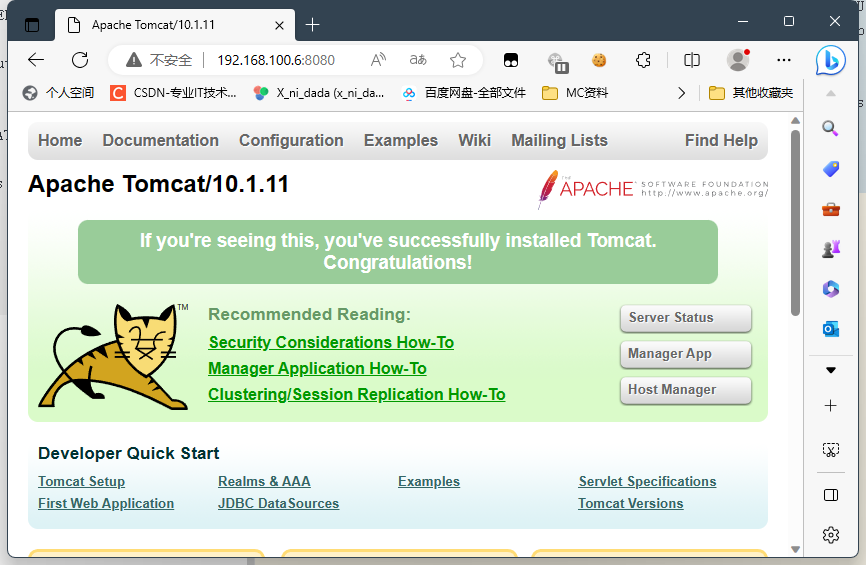The width and height of the screenshot is (866, 565).
Task: Add a sidebar app with plus icon
Action: point(831,406)
